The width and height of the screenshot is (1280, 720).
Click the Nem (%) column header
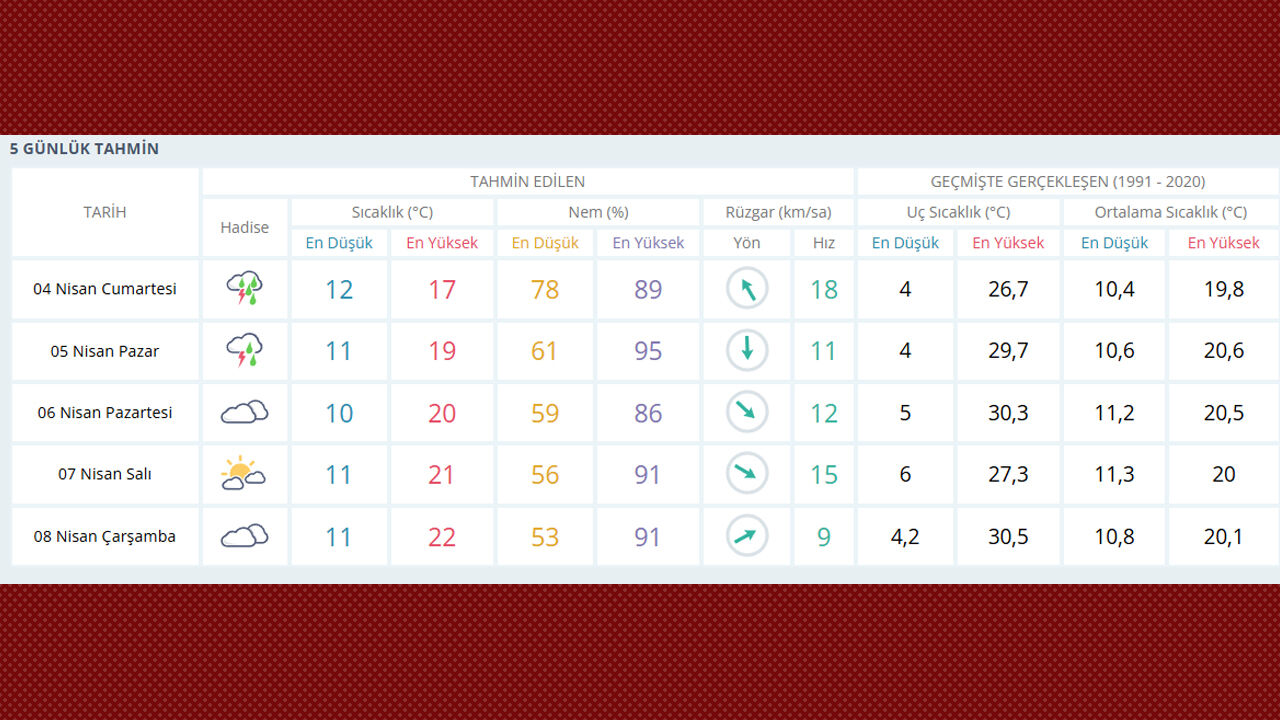click(598, 212)
